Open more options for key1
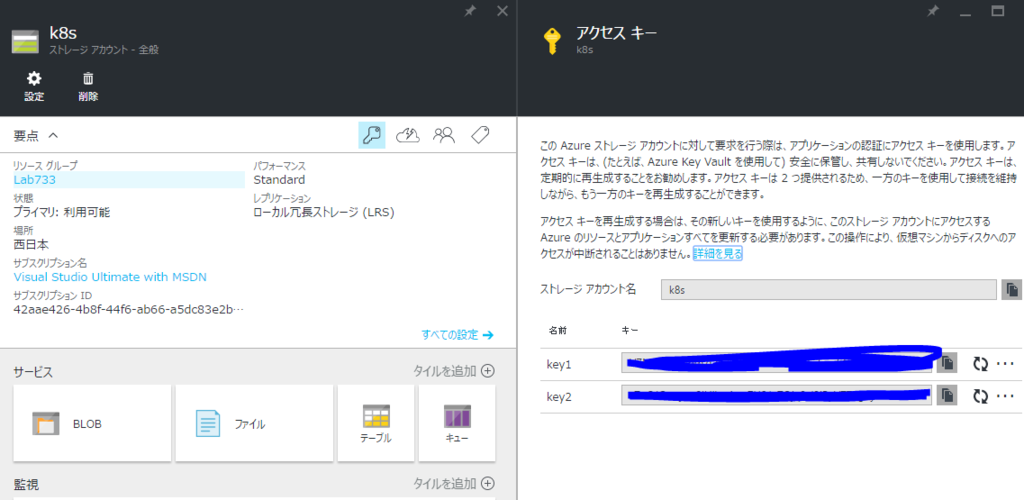Screen dimensions: 1024x500 [x=1006, y=364]
